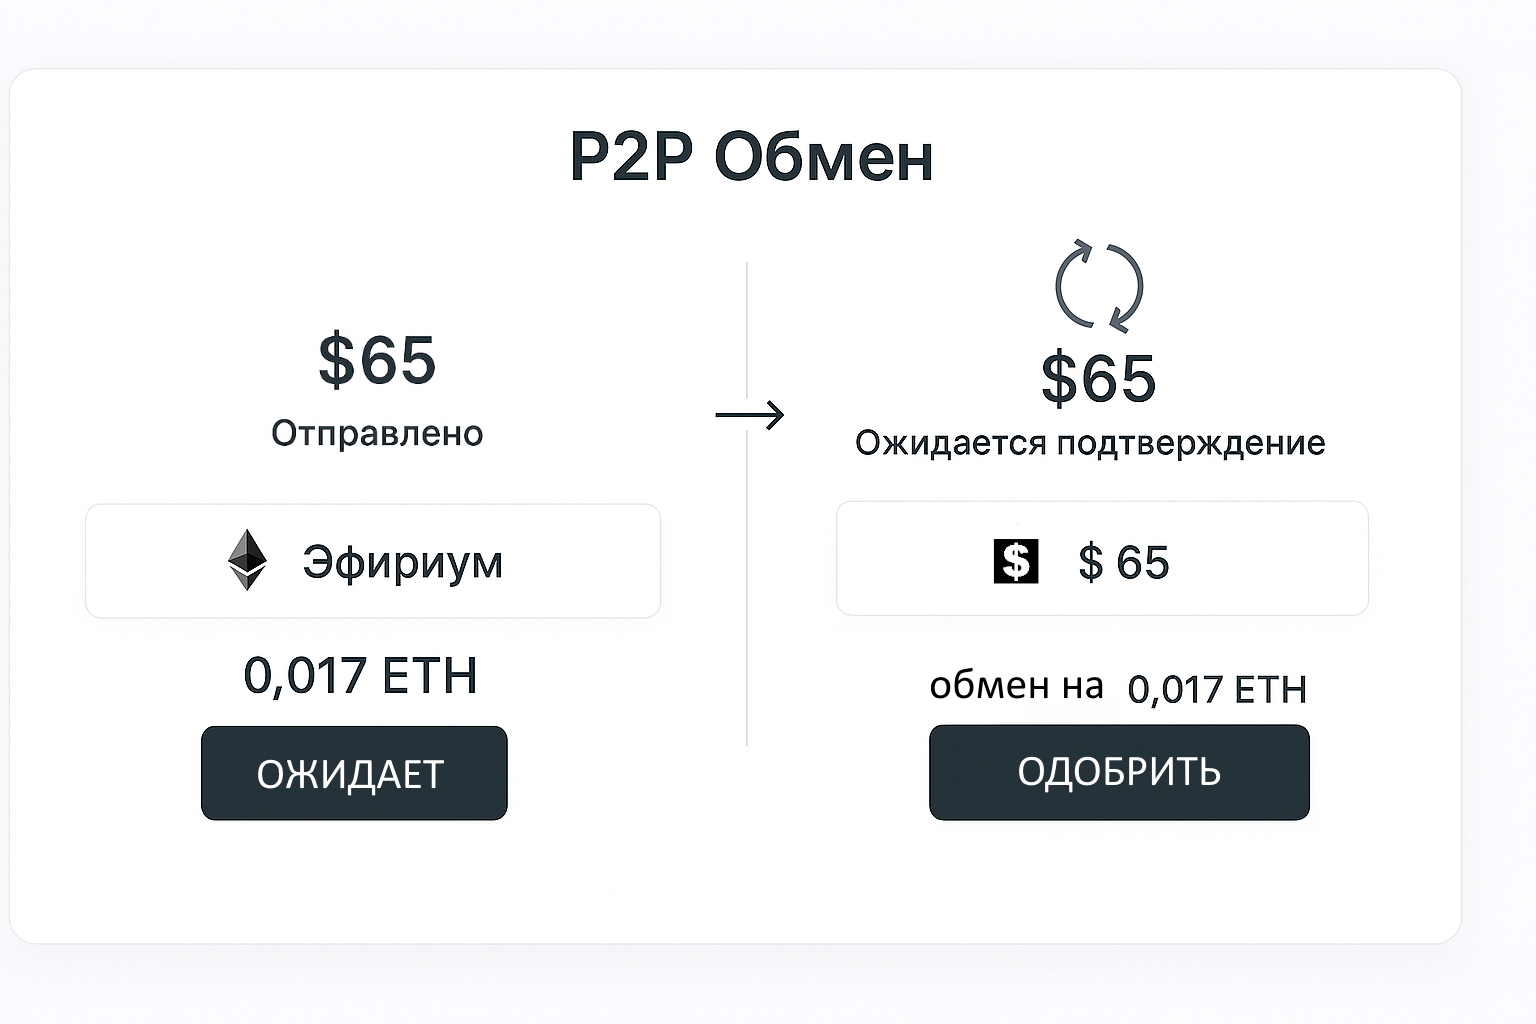
Task: Click the $65 amount below sync icon
Action: coord(1098,379)
